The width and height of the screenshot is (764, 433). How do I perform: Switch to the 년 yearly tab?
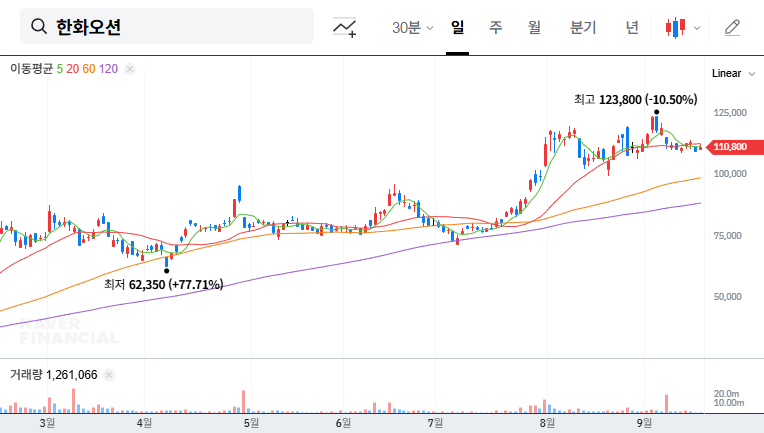click(x=632, y=27)
